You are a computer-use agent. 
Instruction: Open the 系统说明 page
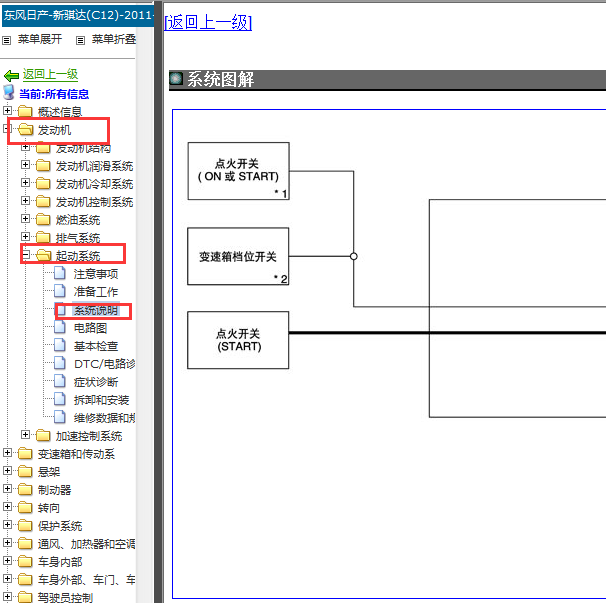pos(96,310)
